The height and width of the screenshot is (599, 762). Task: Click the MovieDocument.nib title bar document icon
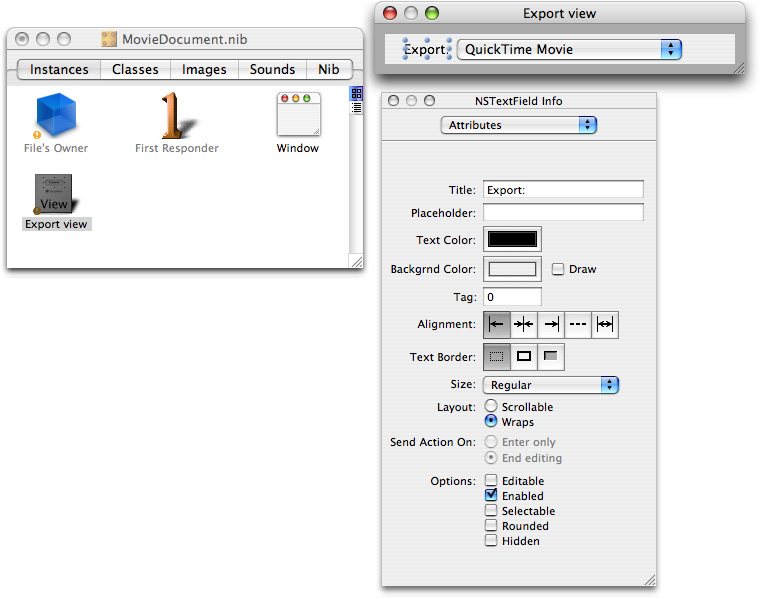coord(109,39)
